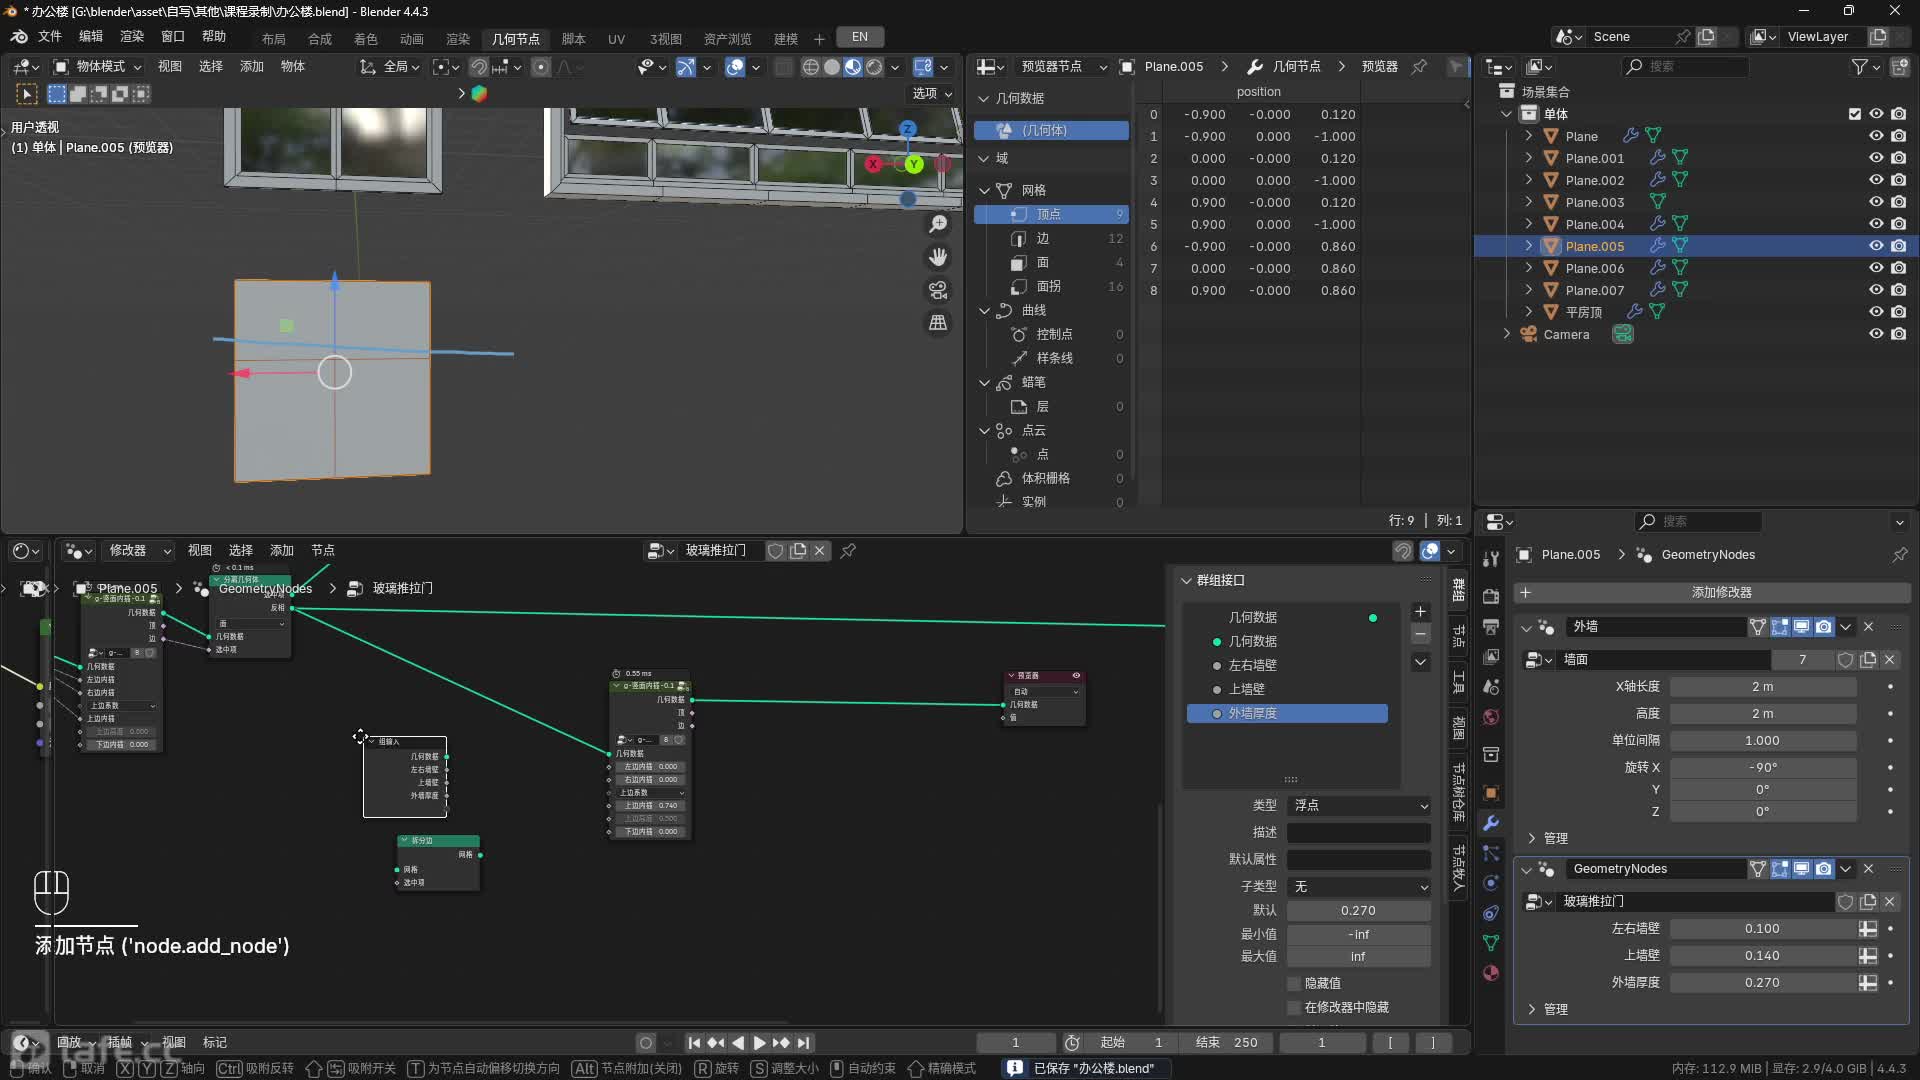Click the 添加修改器 button
The width and height of the screenshot is (1920, 1080).
tap(1711, 593)
